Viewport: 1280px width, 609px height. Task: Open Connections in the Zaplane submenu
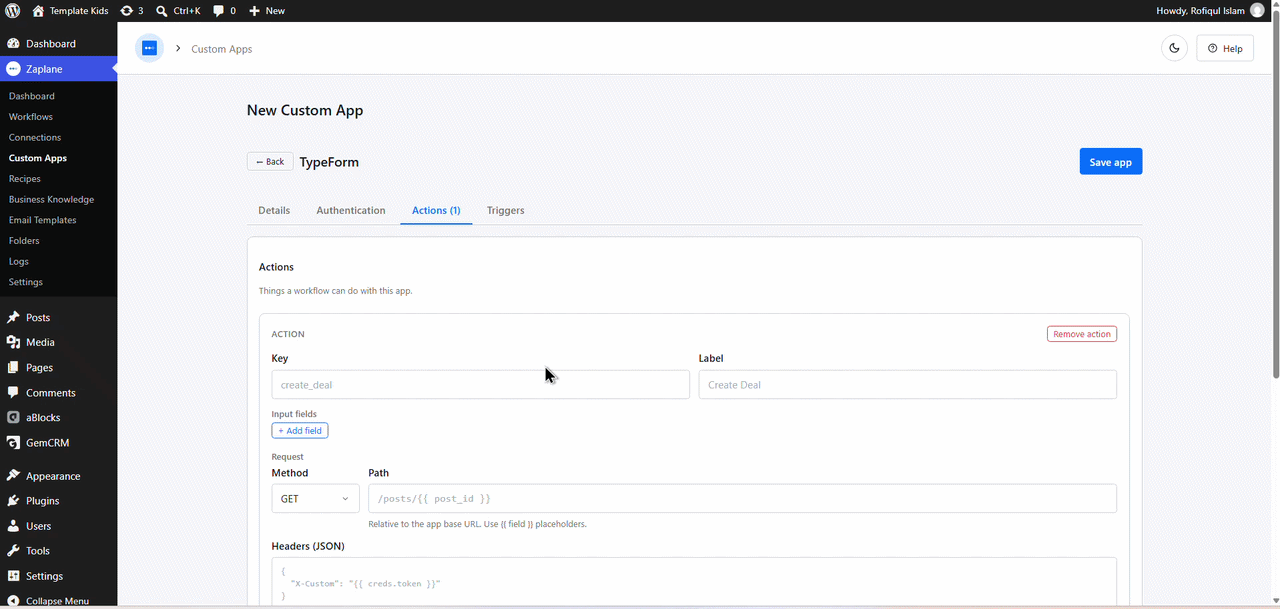click(35, 137)
